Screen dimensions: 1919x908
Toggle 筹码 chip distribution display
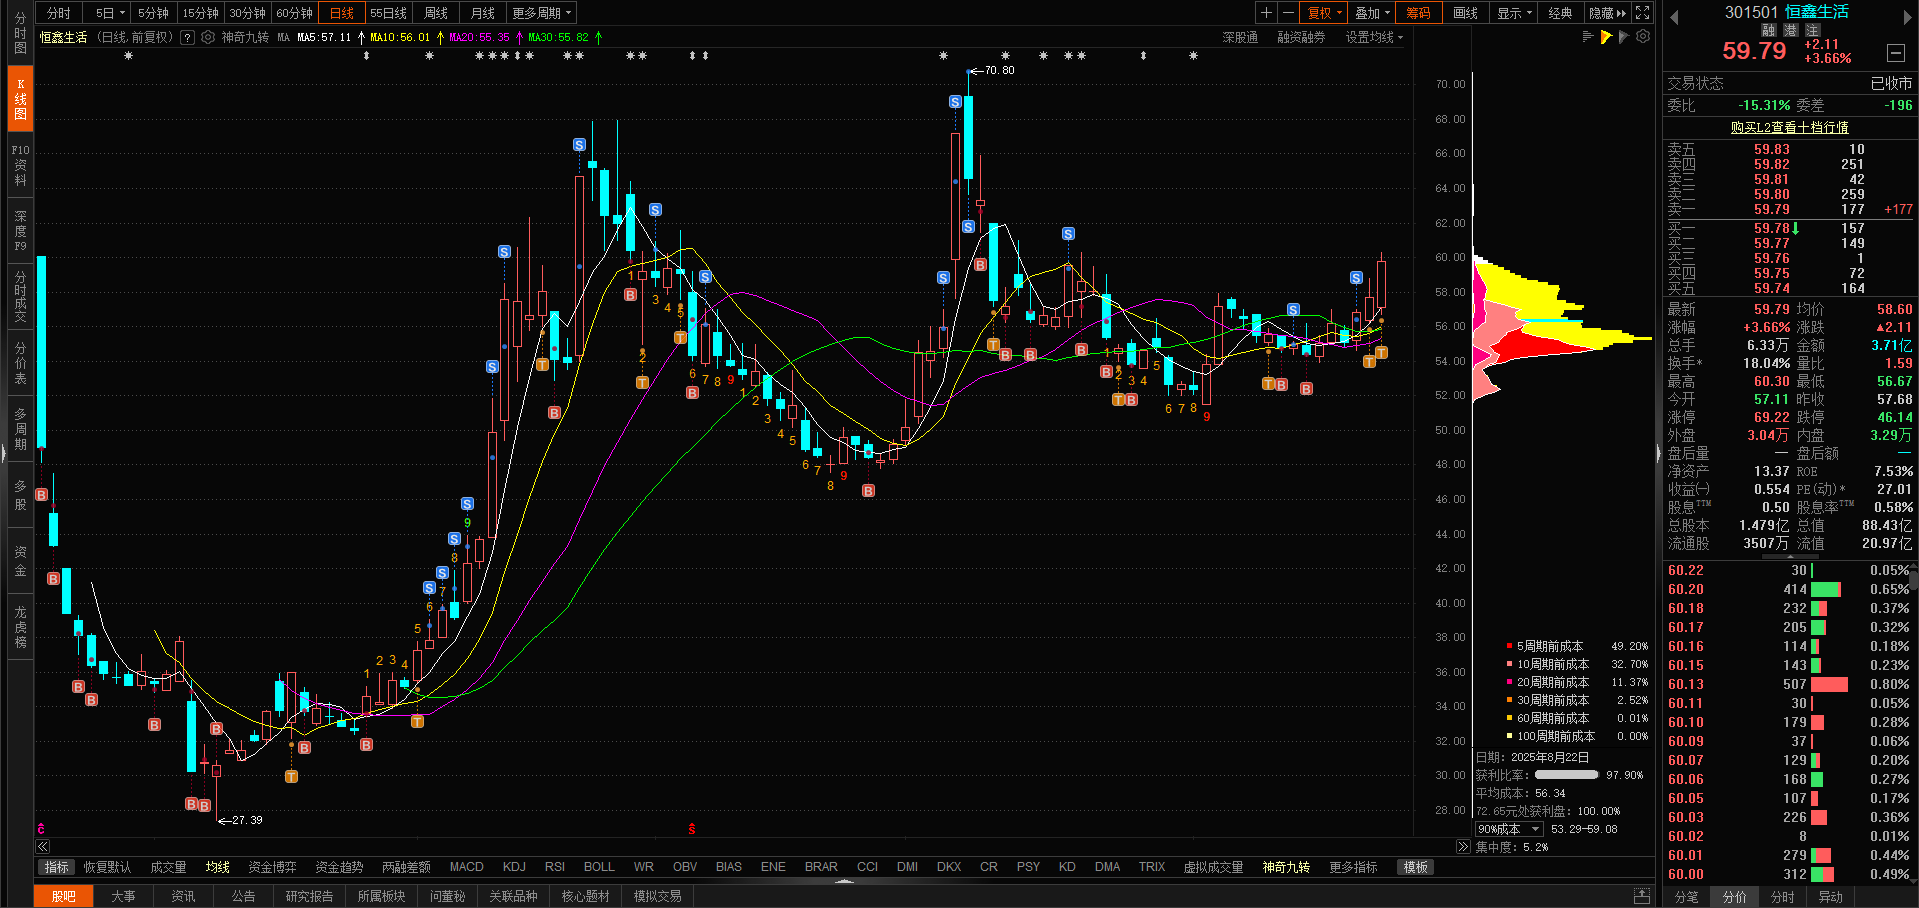click(x=1418, y=13)
